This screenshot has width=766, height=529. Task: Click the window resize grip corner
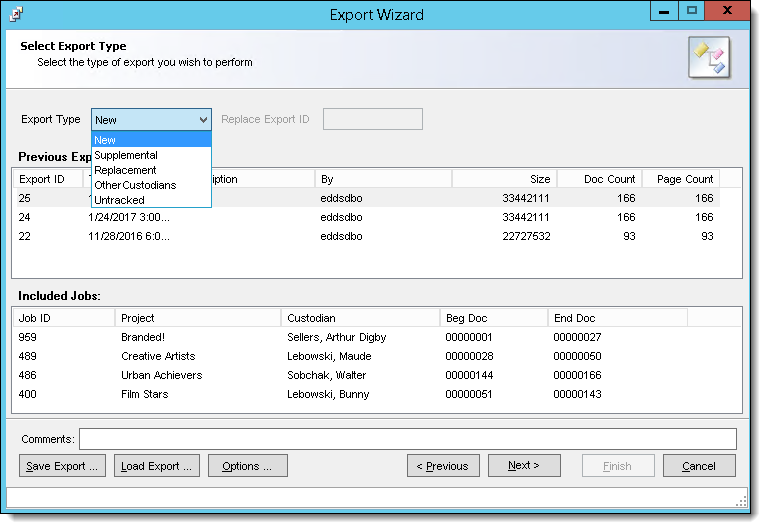[x=742, y=501]
